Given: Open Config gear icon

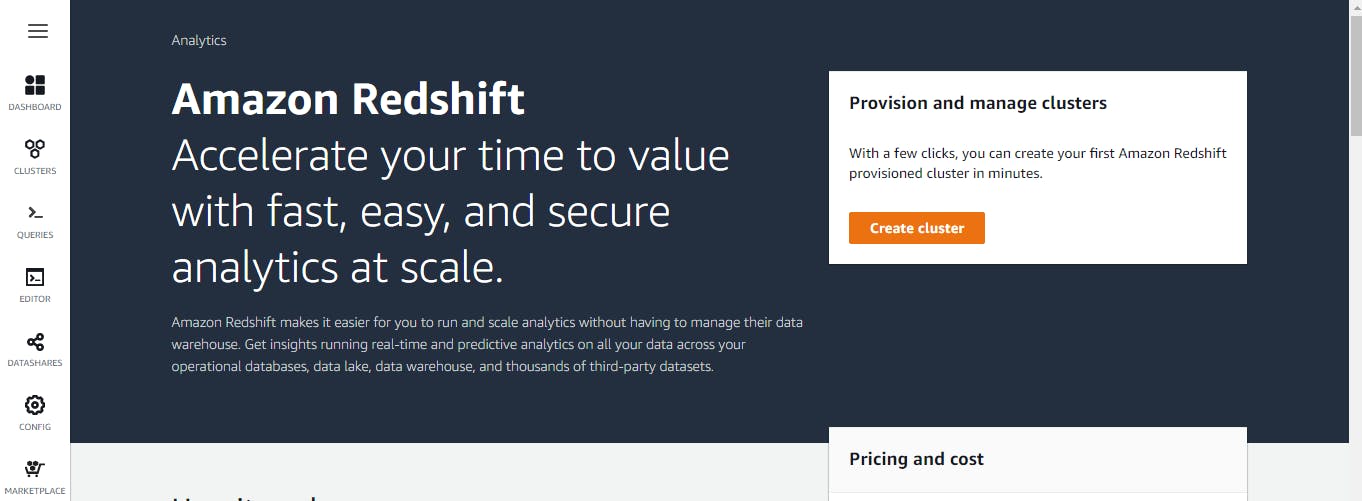Looking at the screenshot, I should point(35,405).
